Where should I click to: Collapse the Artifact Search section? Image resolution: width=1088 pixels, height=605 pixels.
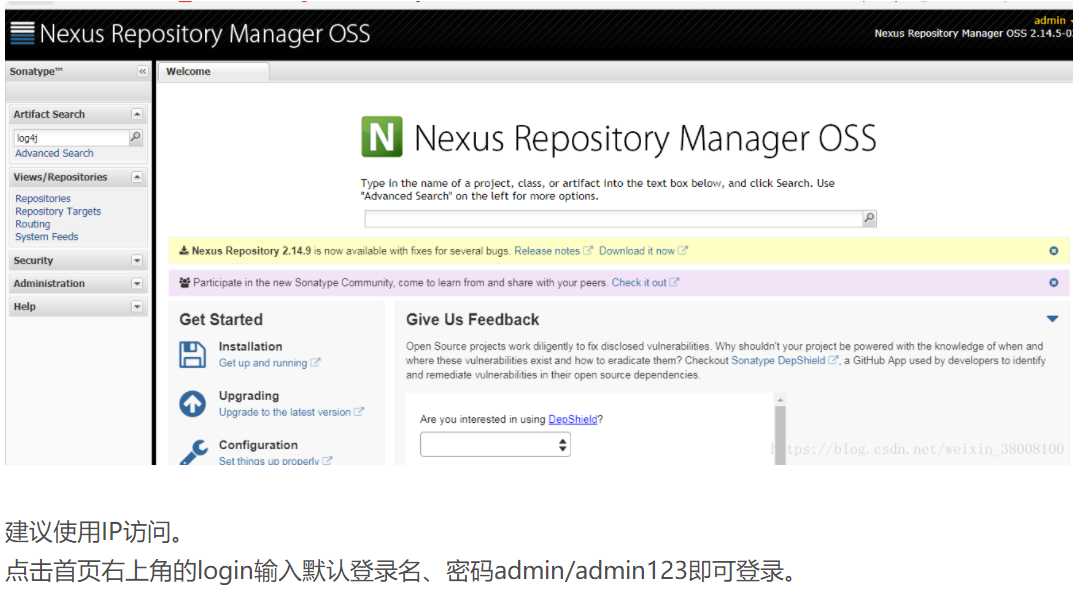(137, 114)
